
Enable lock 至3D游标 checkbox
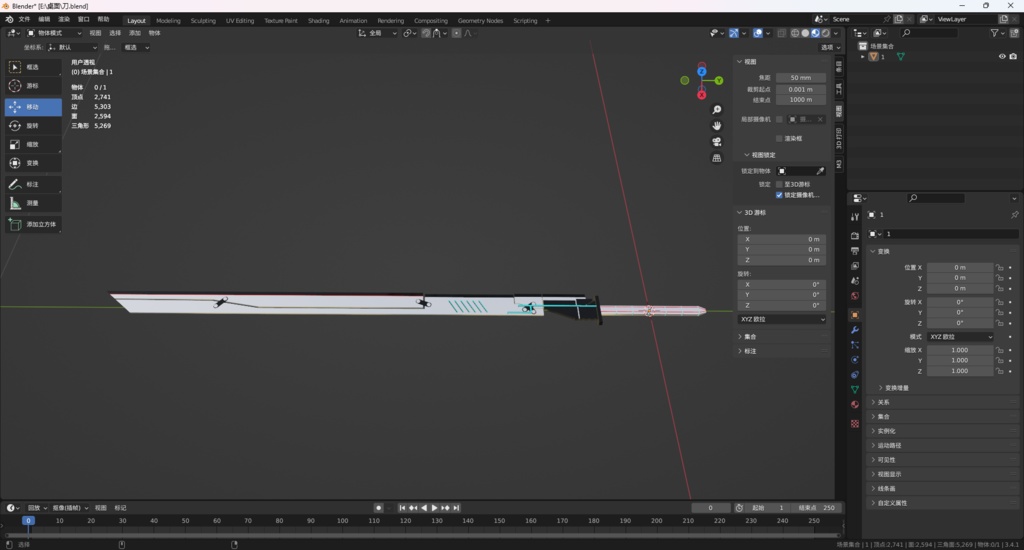tap(779, 185)
